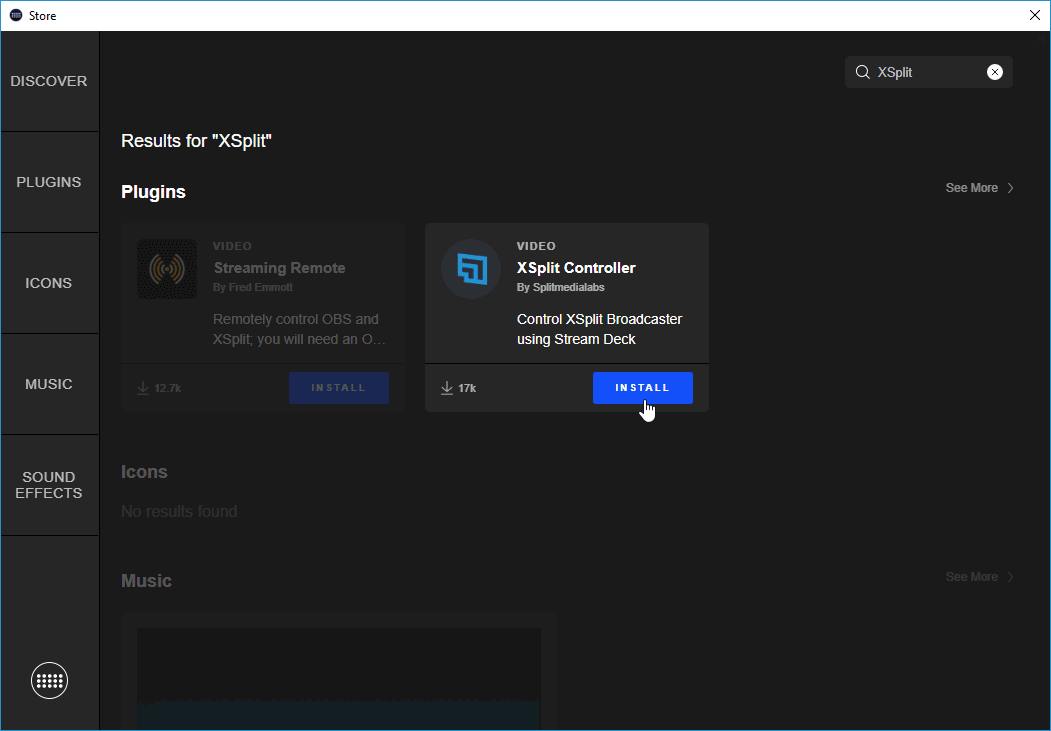Viewport: 1051px width, 731px height.
Task: Go to the Icons sidebar section
Action: [x=49, y=283]
